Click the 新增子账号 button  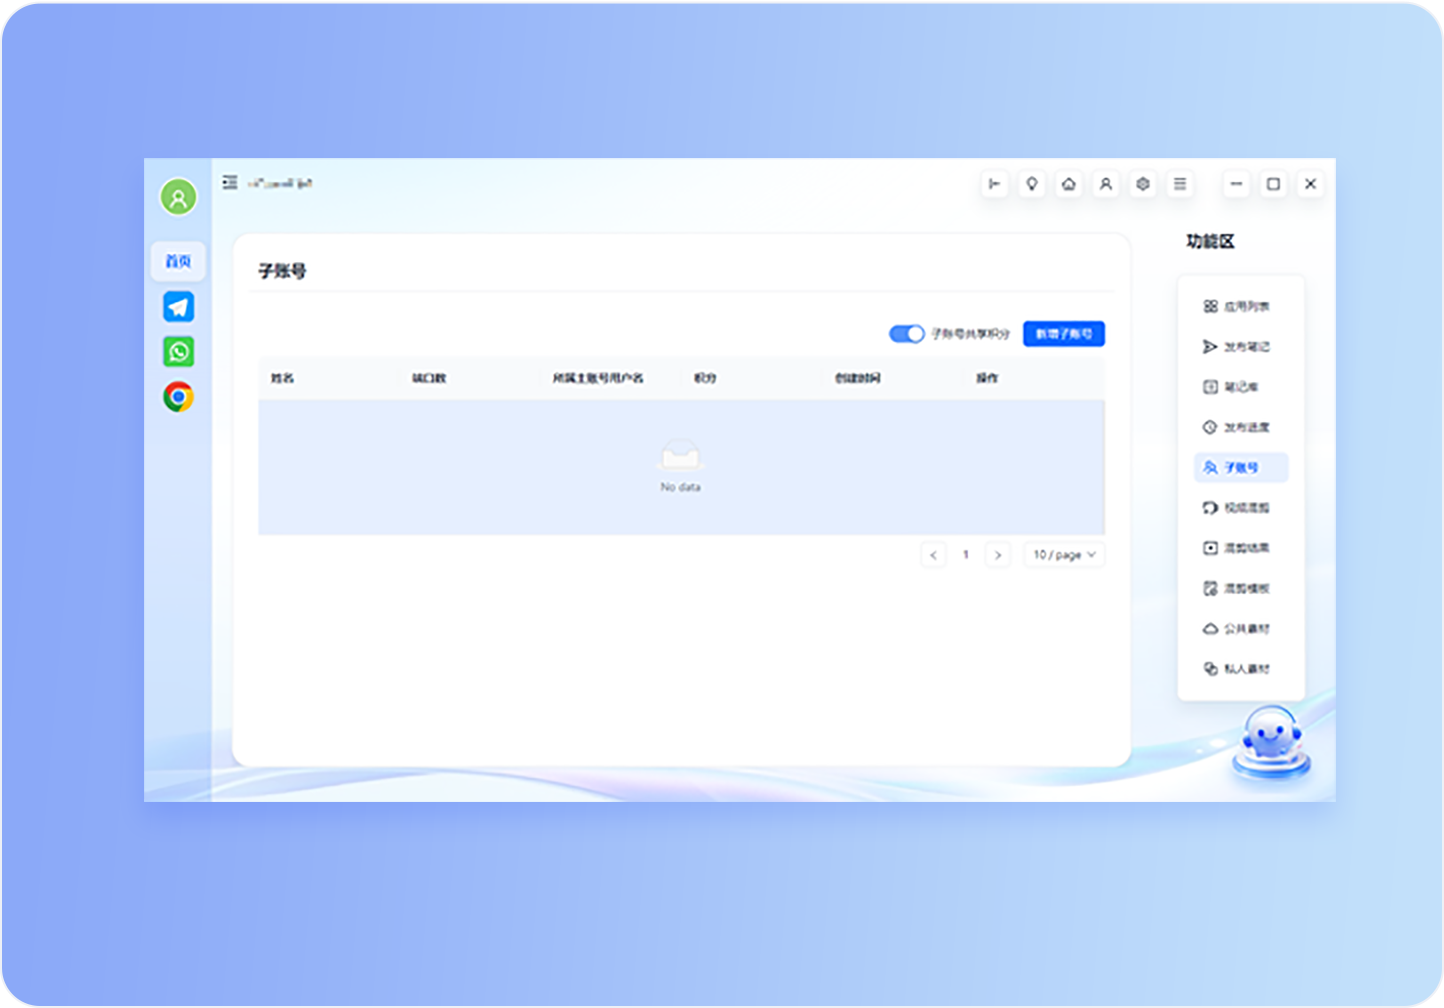pyautogui.click(x=1063, y=334)
